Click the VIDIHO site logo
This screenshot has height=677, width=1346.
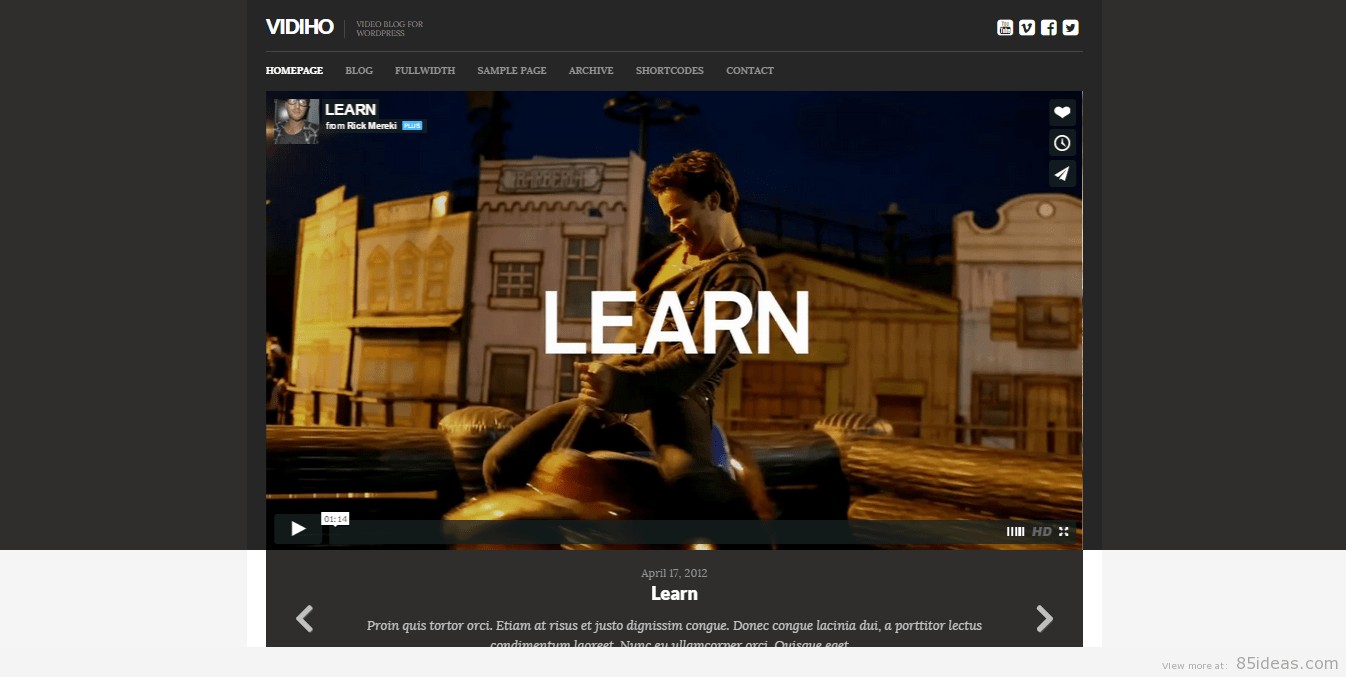tap(299, 27)
